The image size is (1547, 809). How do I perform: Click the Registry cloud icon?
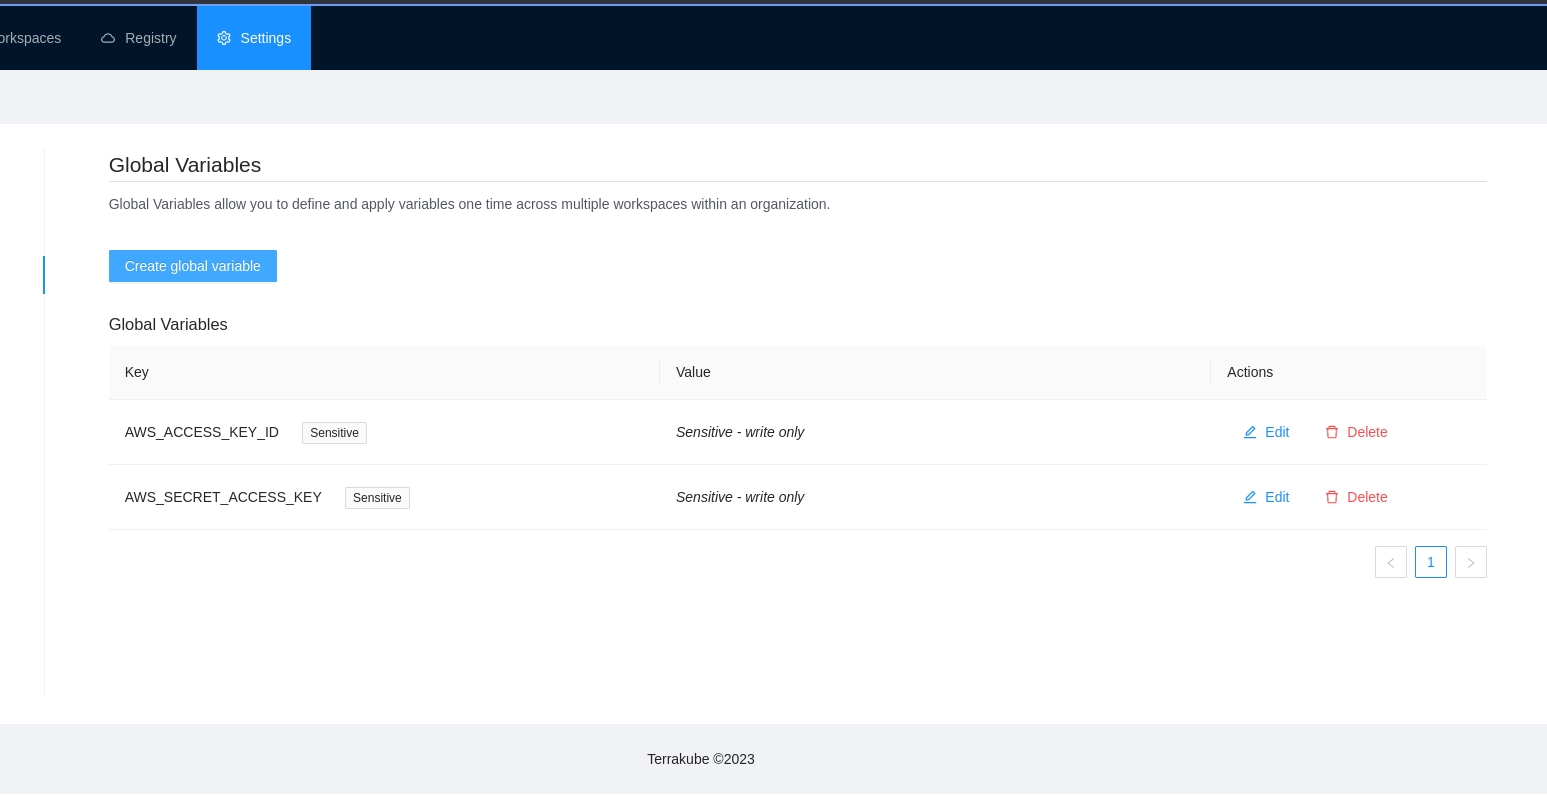(108, 38)
